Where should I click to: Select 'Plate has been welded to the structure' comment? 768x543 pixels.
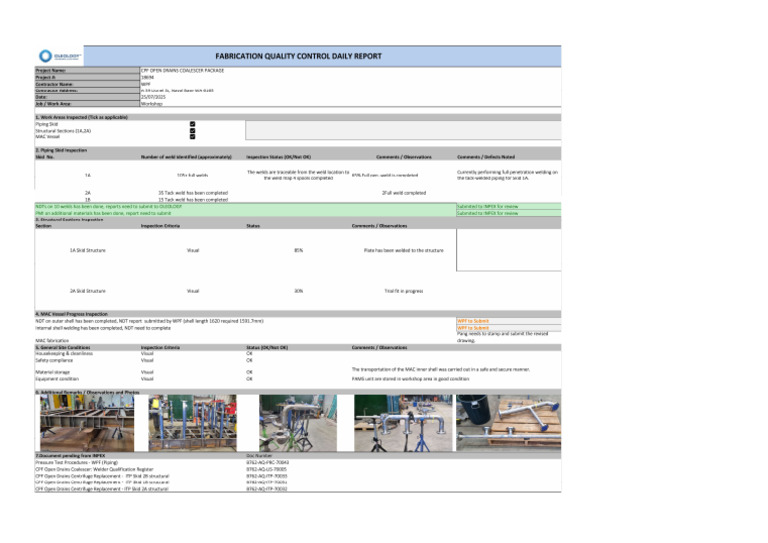tap(404, 250)
